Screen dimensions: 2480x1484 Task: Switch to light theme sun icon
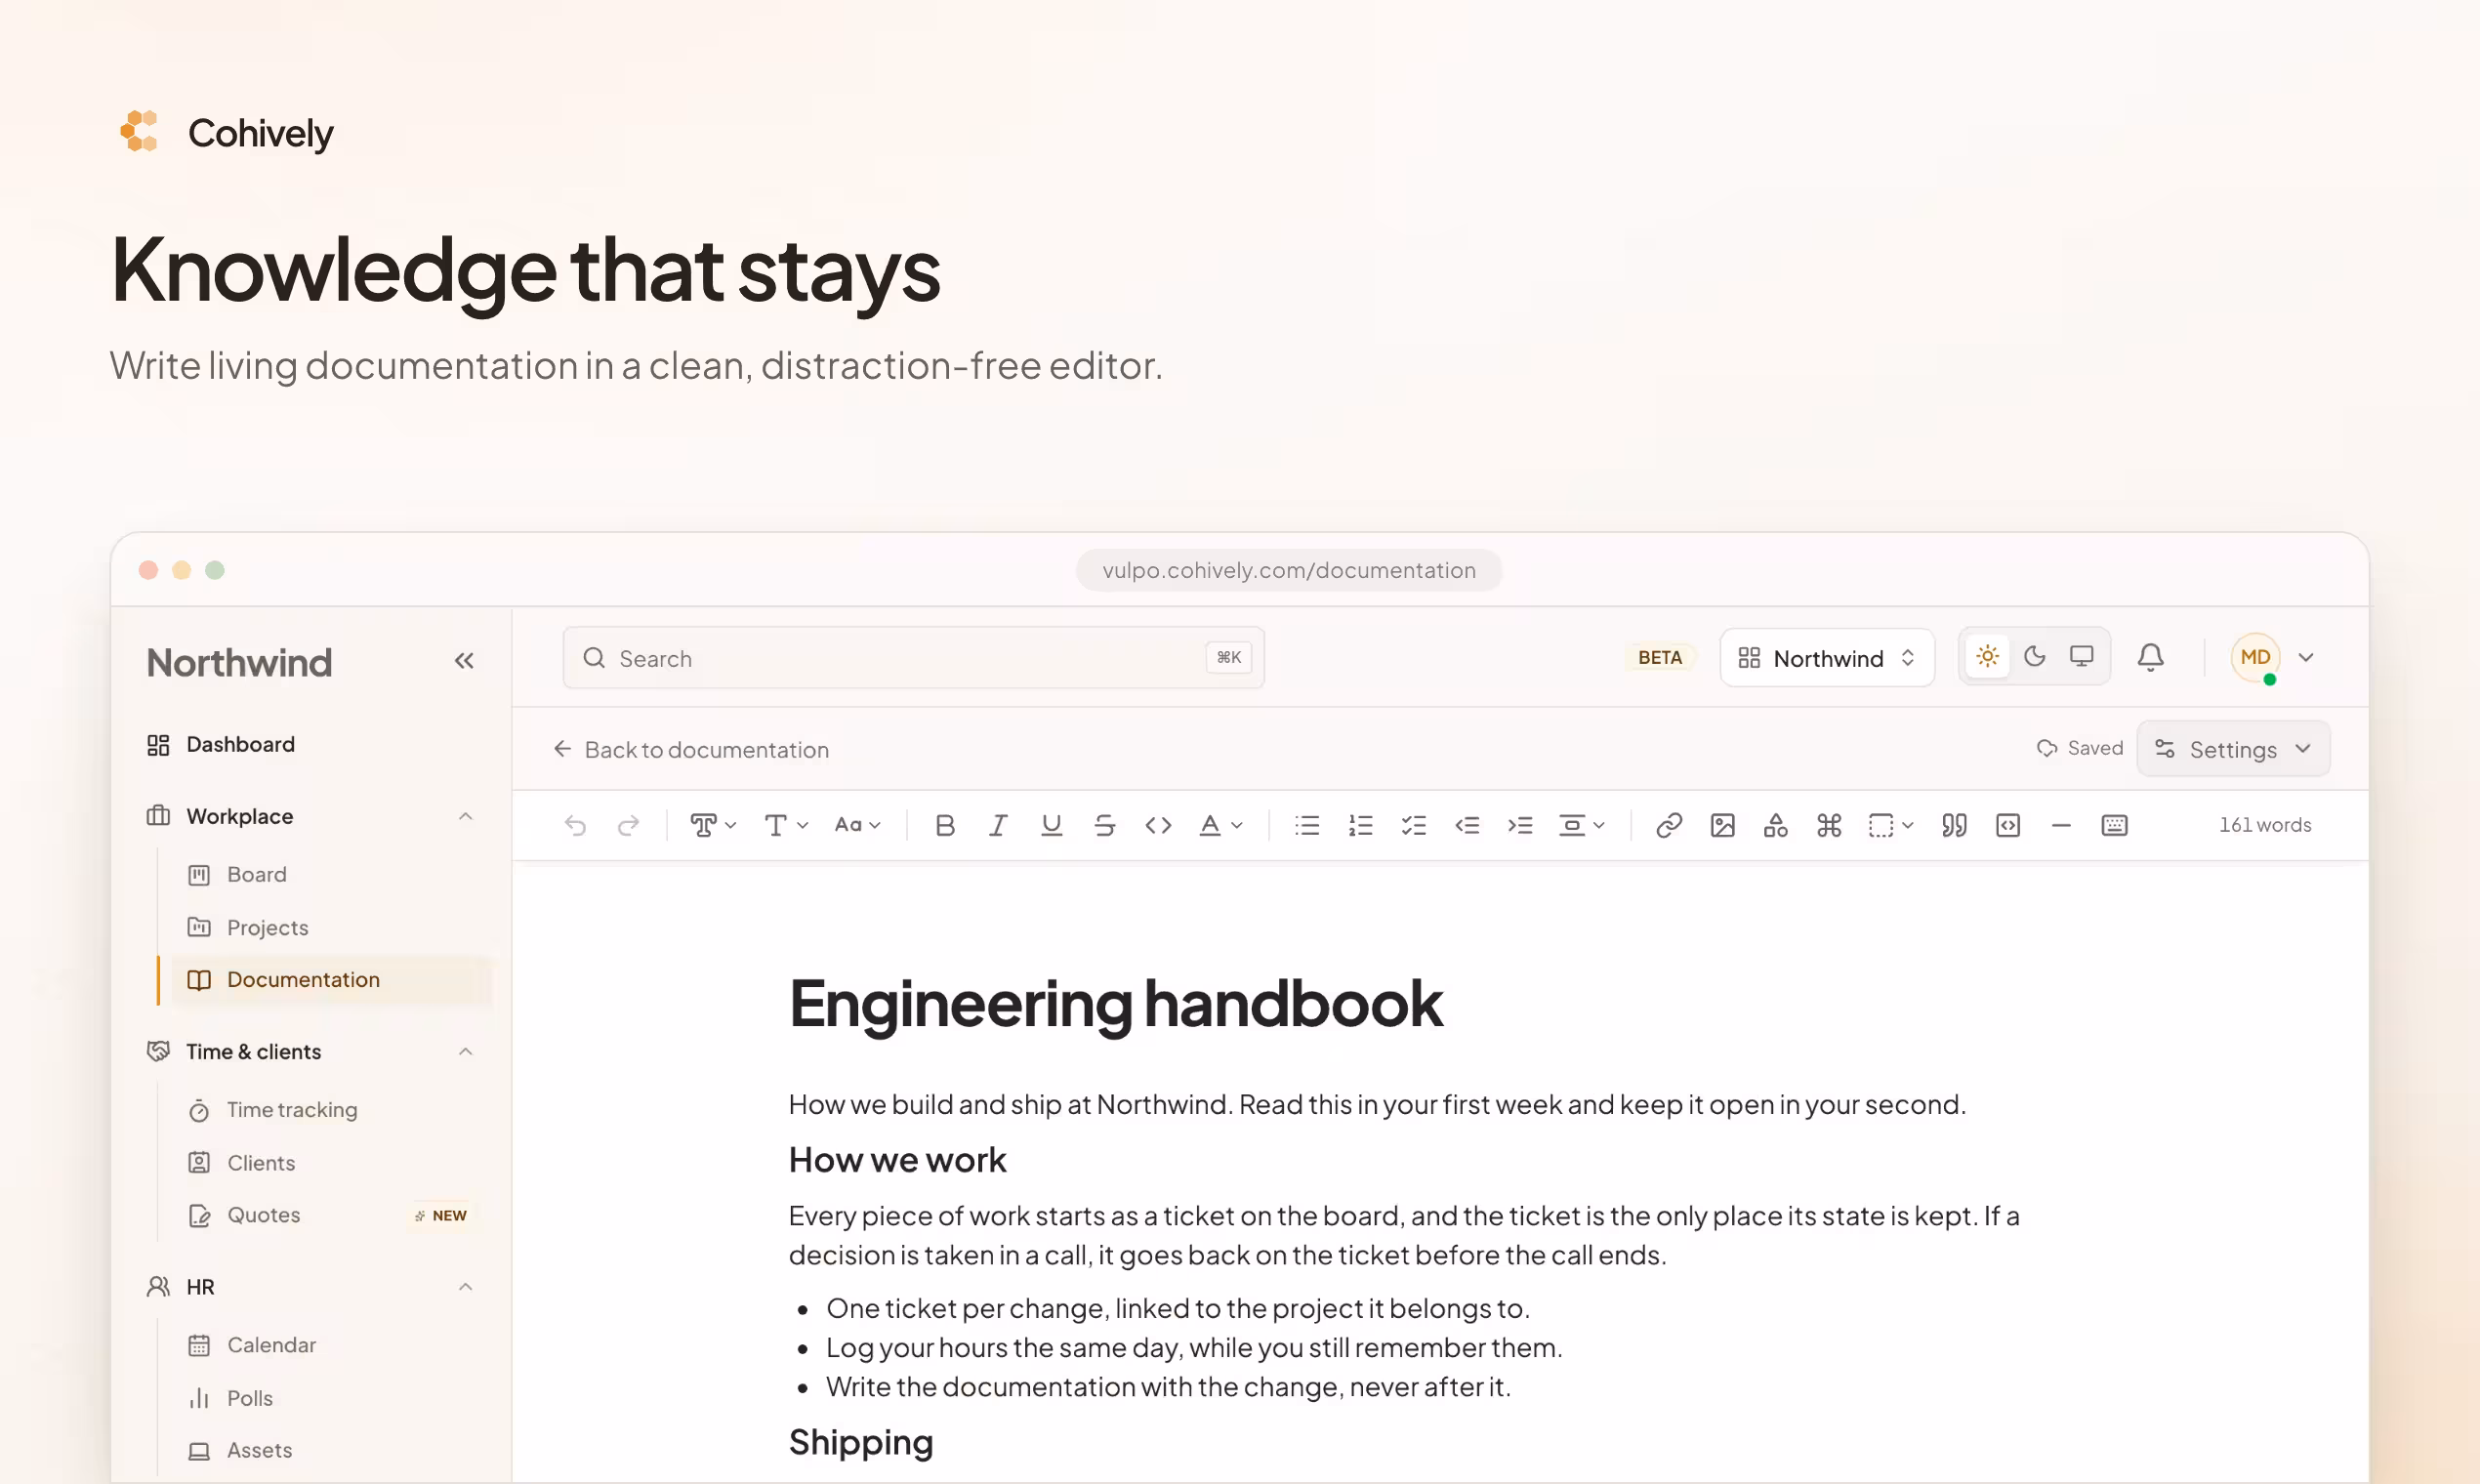coord(1987,656)
